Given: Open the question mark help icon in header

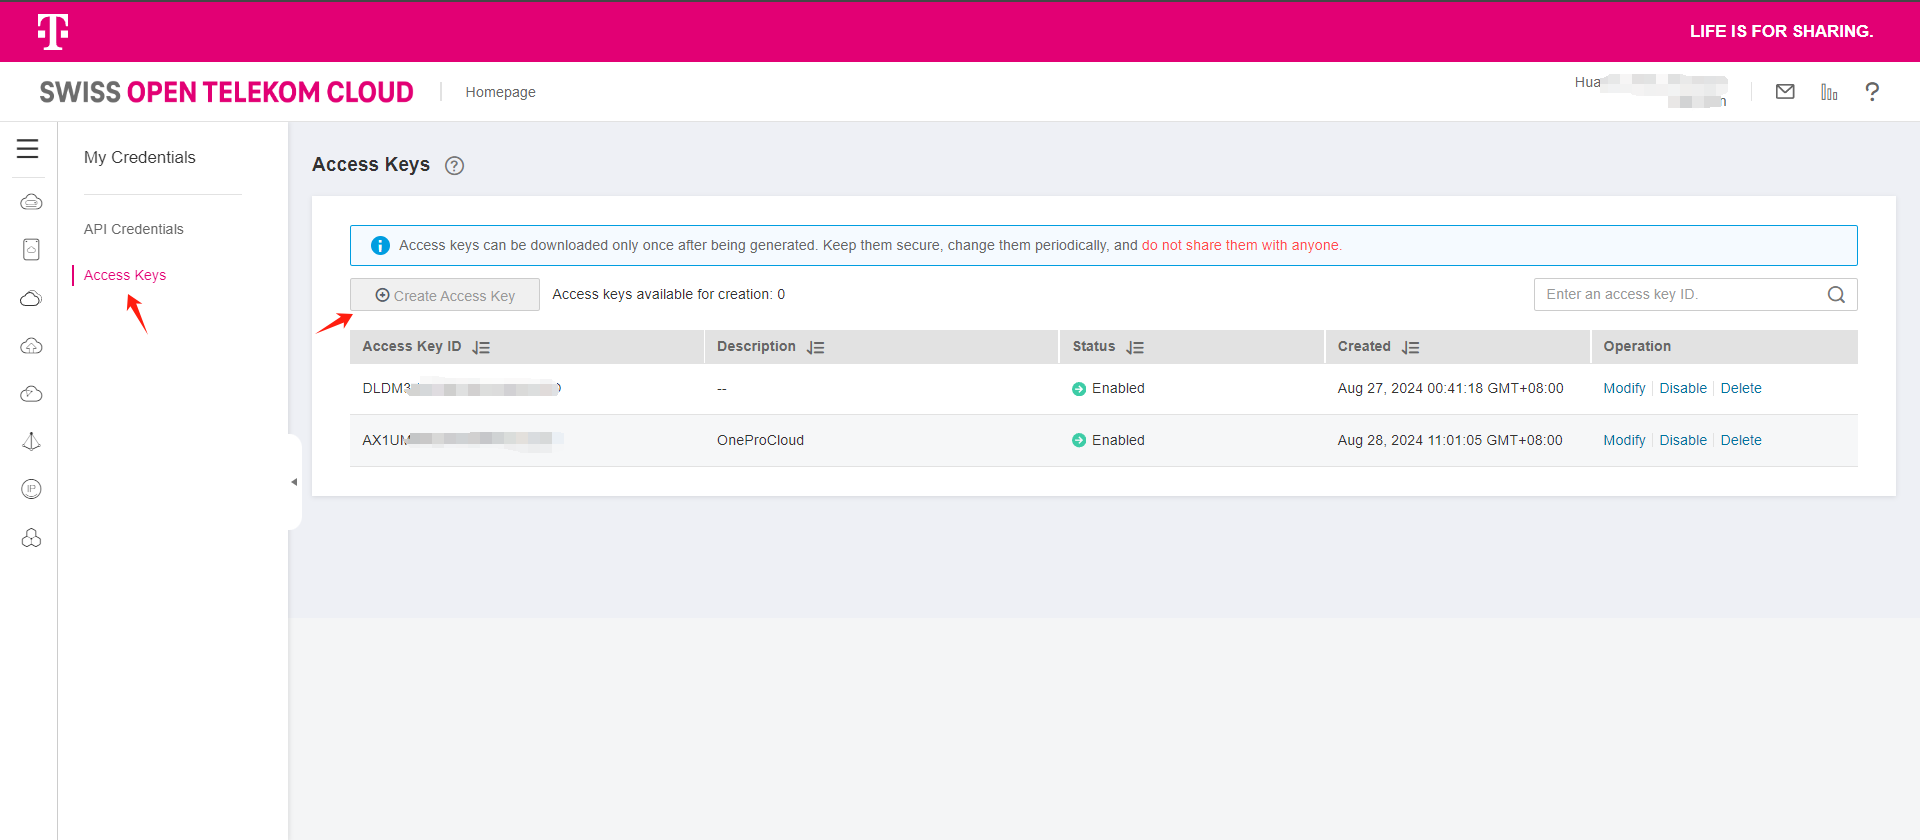Looking at the screenshot, I should 1872,92.
